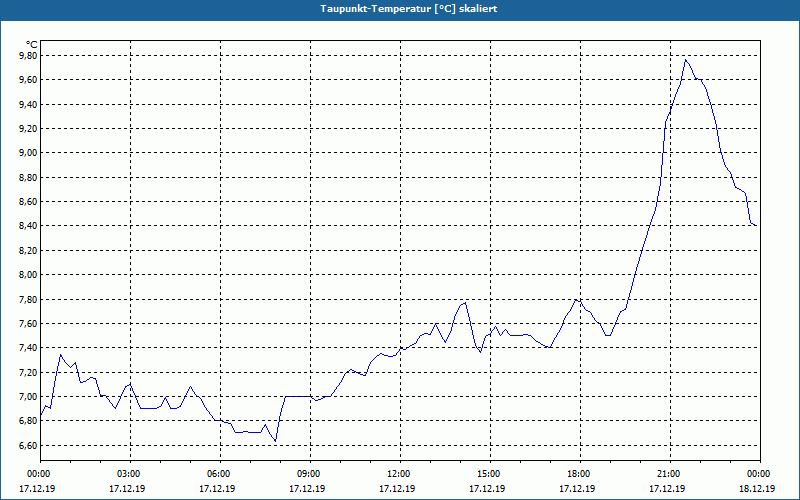The height and width of the screenshot is (500, 800).
Task: Click the 8,60 y-axis label
Action: tap(28, 202)
